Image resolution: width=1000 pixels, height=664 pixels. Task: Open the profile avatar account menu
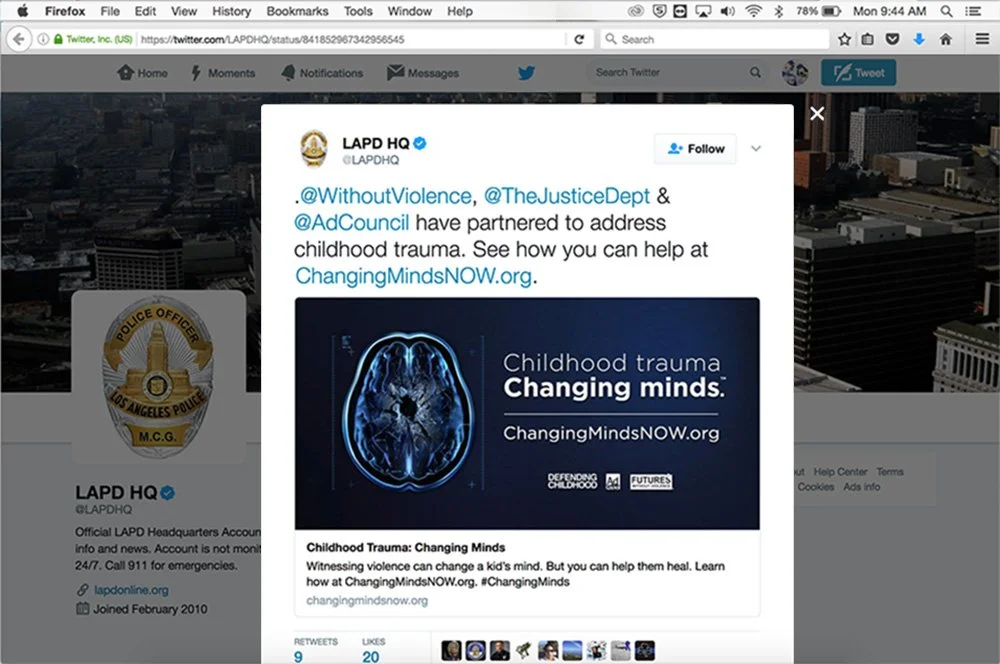(795, 73)
